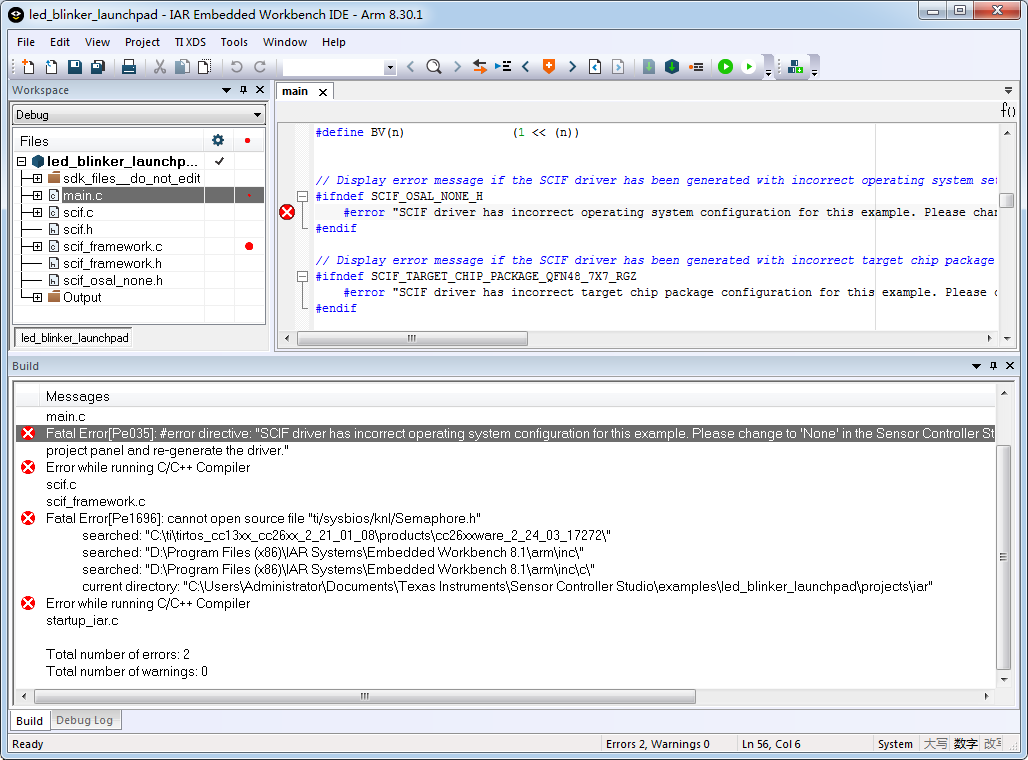Open the Build panel dropdown menu arrow

point(976,366)
